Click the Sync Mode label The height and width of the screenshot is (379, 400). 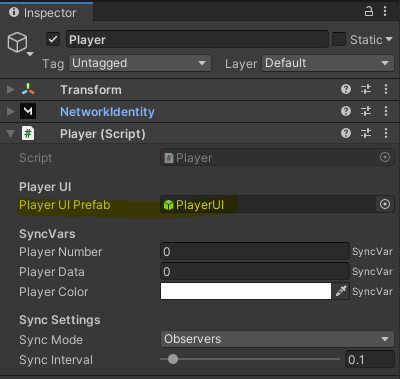pyautogui.click(x=51, y=340)
